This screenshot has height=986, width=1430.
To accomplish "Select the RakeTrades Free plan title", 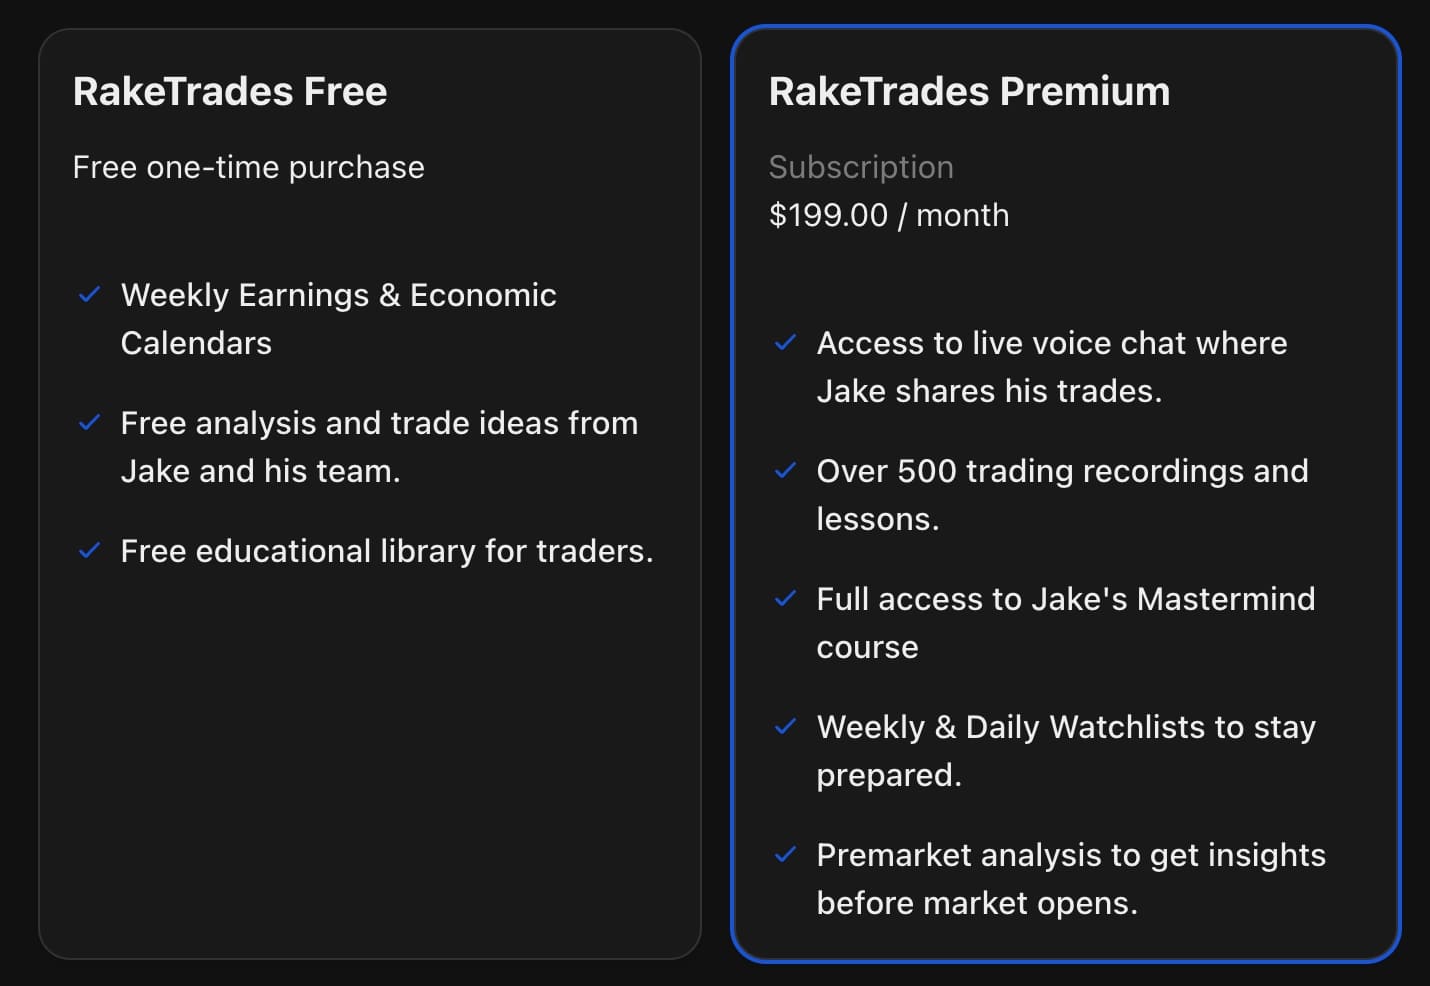I will coord(230,91).
